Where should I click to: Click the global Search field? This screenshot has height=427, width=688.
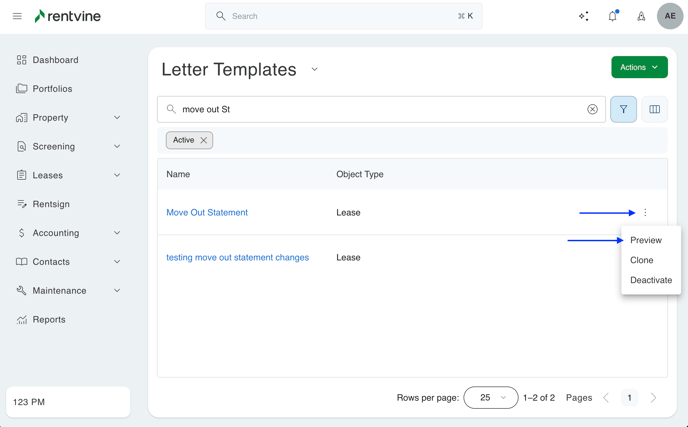[x=343, y=16]
